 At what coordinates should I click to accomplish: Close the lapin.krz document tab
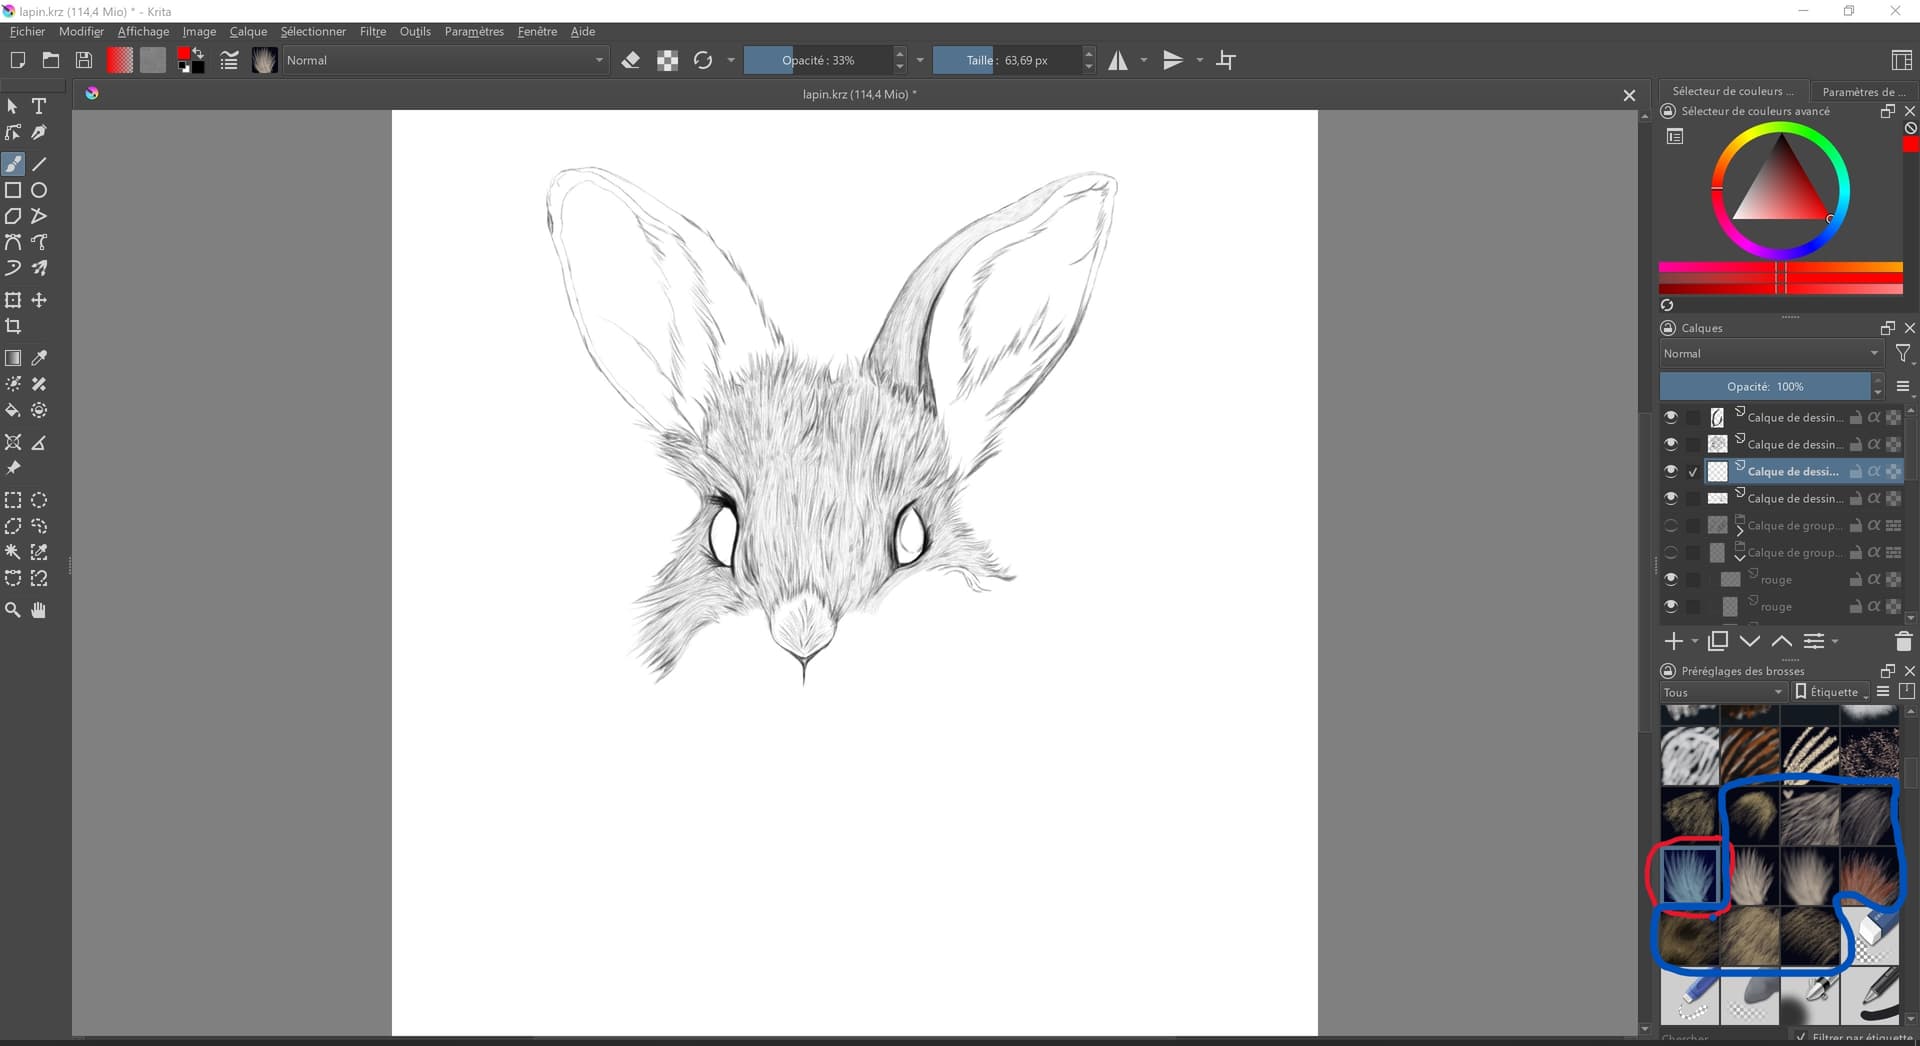pyautogui.click(x=1629, y=95)
